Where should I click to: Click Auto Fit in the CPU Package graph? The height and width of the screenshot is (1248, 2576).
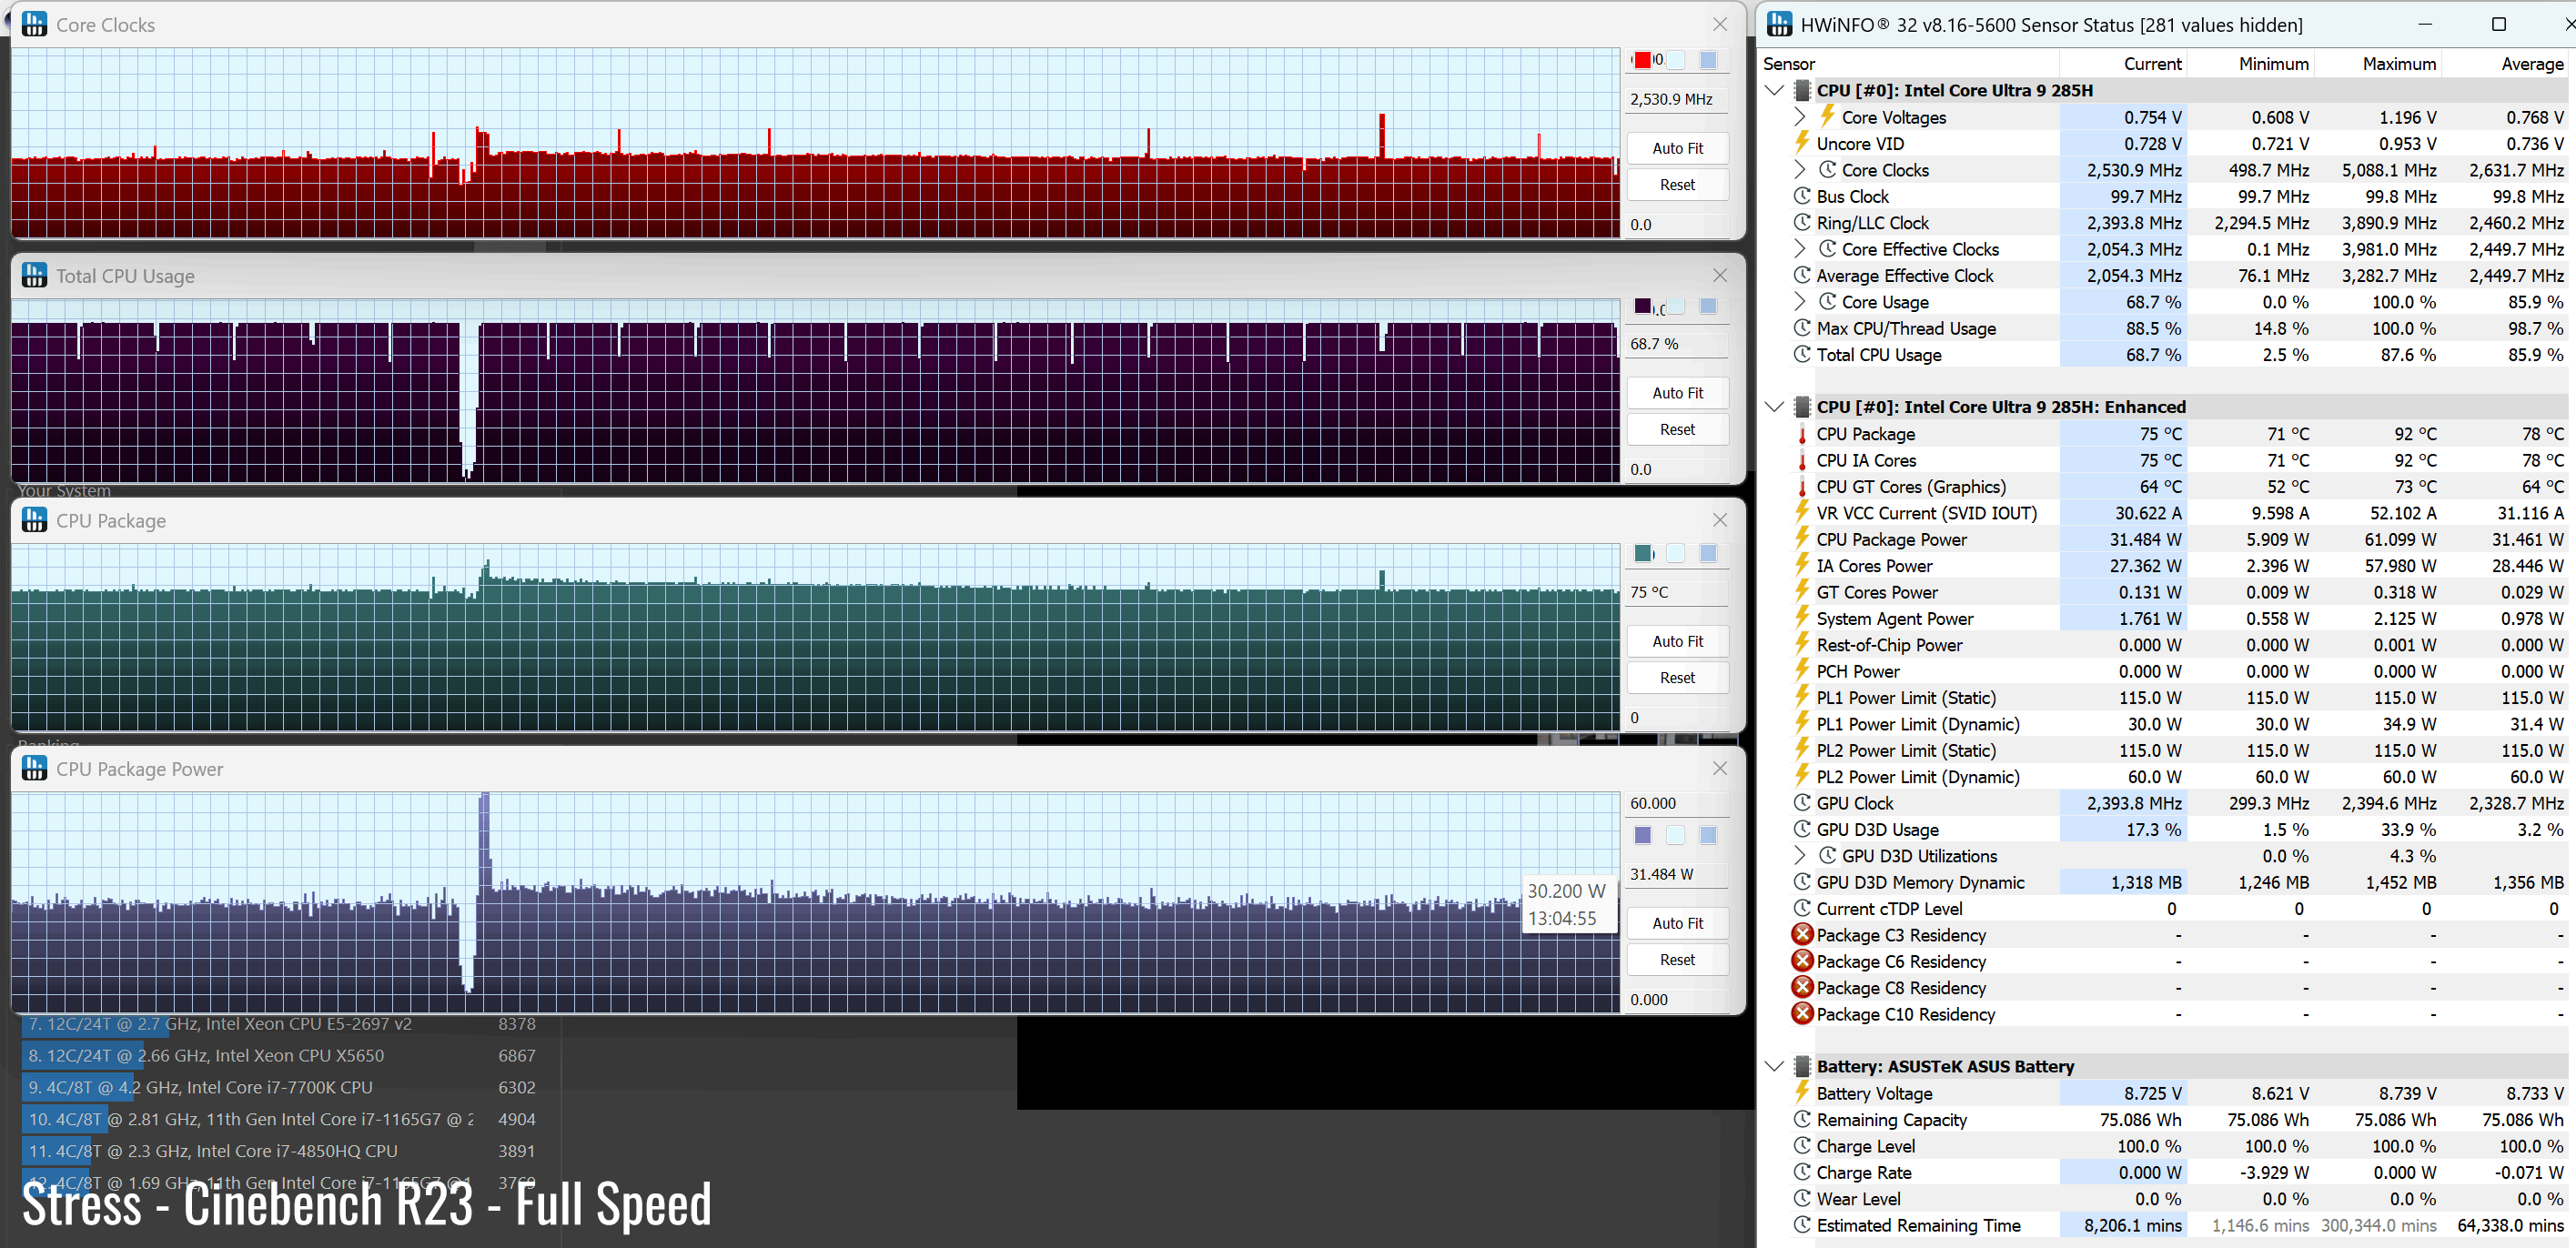pos(1677,641)
